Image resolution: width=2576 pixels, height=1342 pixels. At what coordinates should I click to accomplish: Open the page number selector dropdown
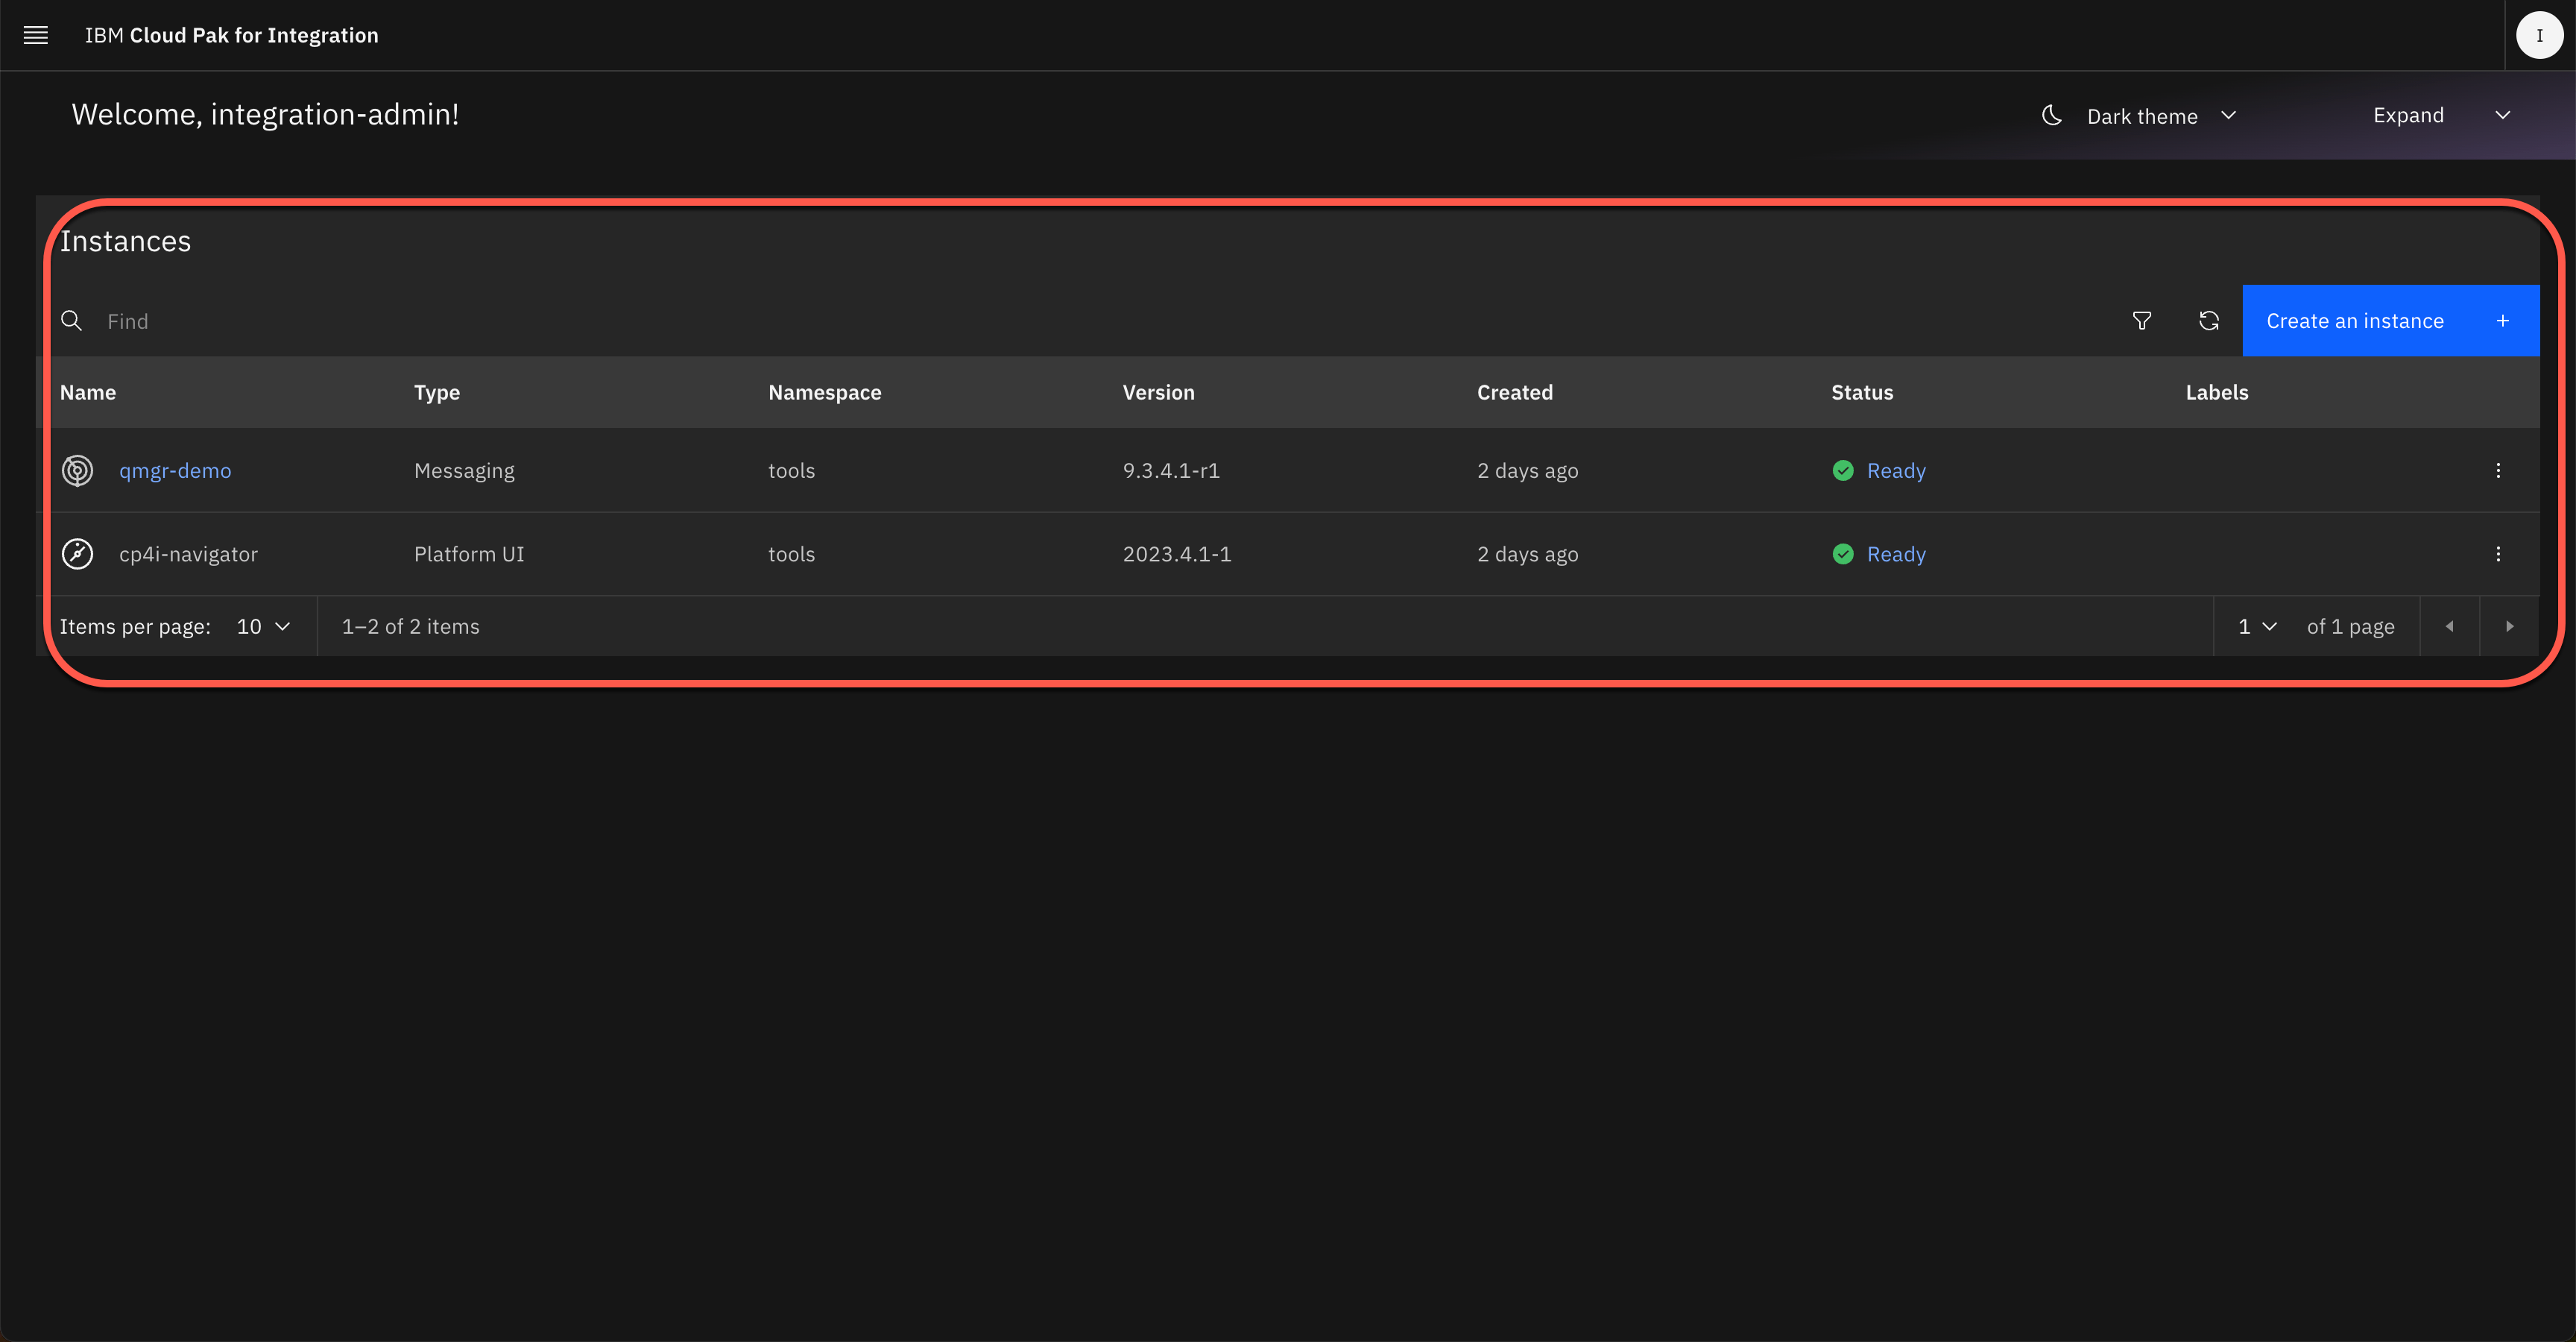coord(2255,626)
